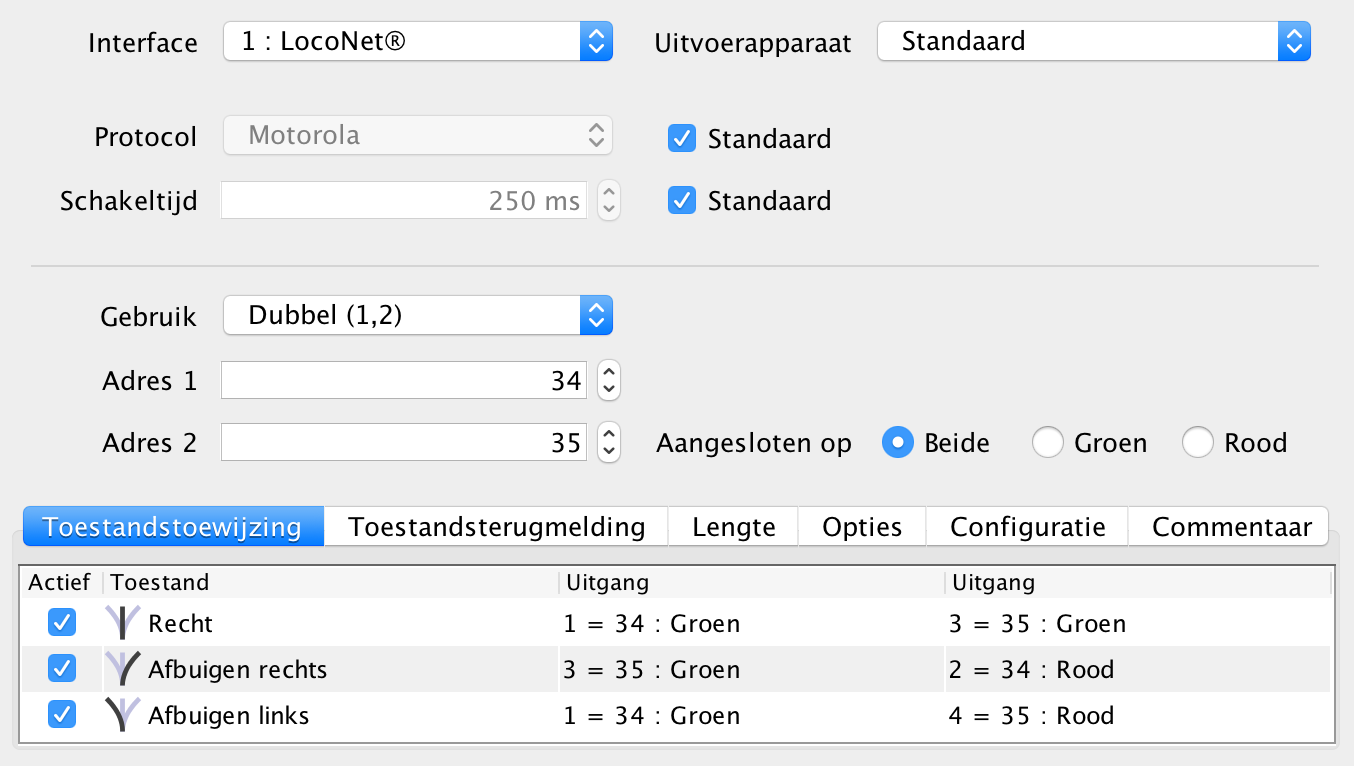The height and width of the screenshot is (766, 1354).
Task: Select the Beide radio button
Action: [x=898, y=442]
